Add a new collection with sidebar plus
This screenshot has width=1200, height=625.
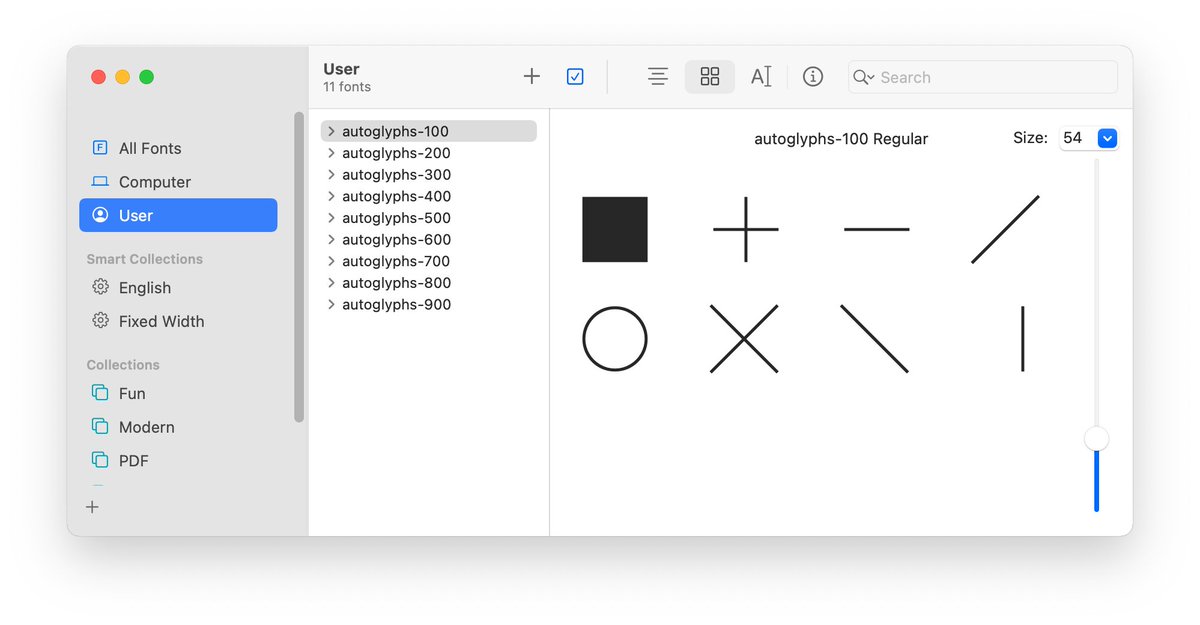click(92, 507)
